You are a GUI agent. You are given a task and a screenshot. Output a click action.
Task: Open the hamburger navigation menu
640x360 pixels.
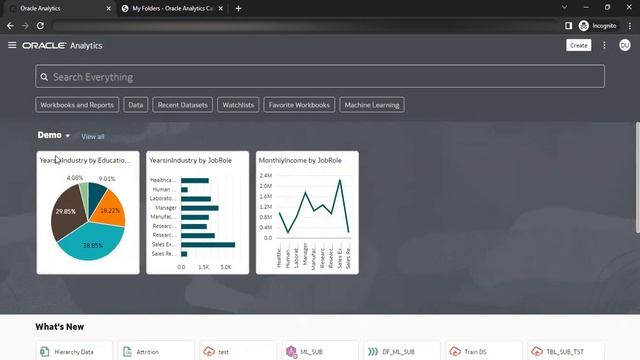pos(12,45)
